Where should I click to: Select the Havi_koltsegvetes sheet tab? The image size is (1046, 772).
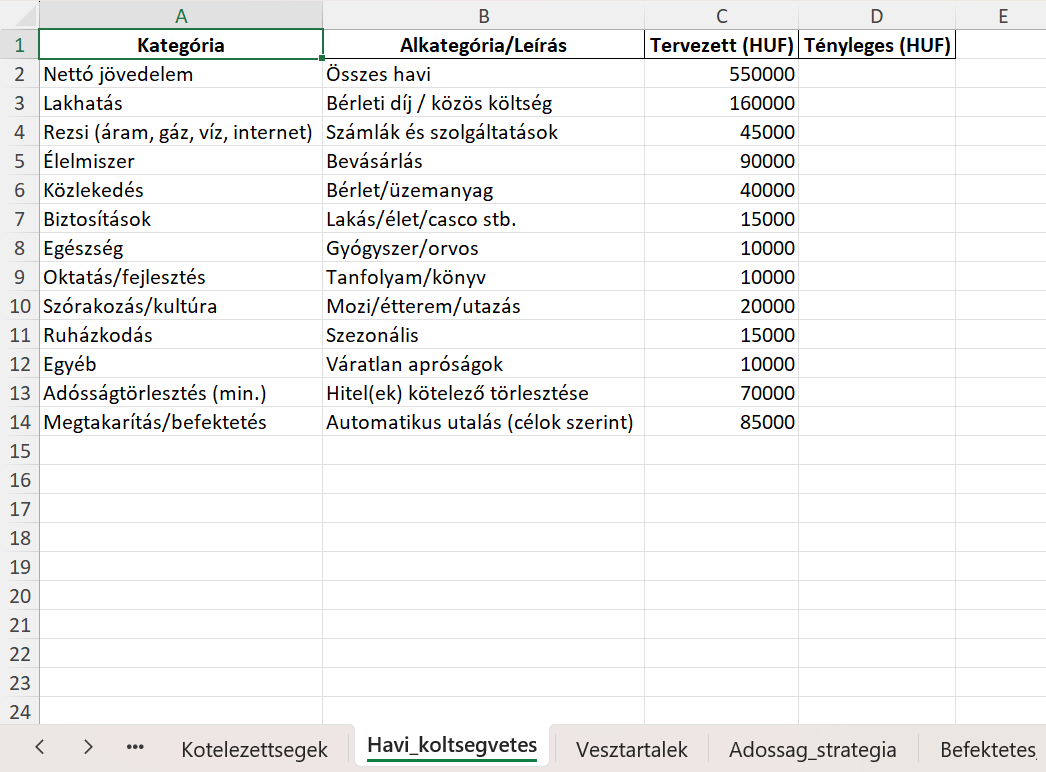tap(452, 745)
